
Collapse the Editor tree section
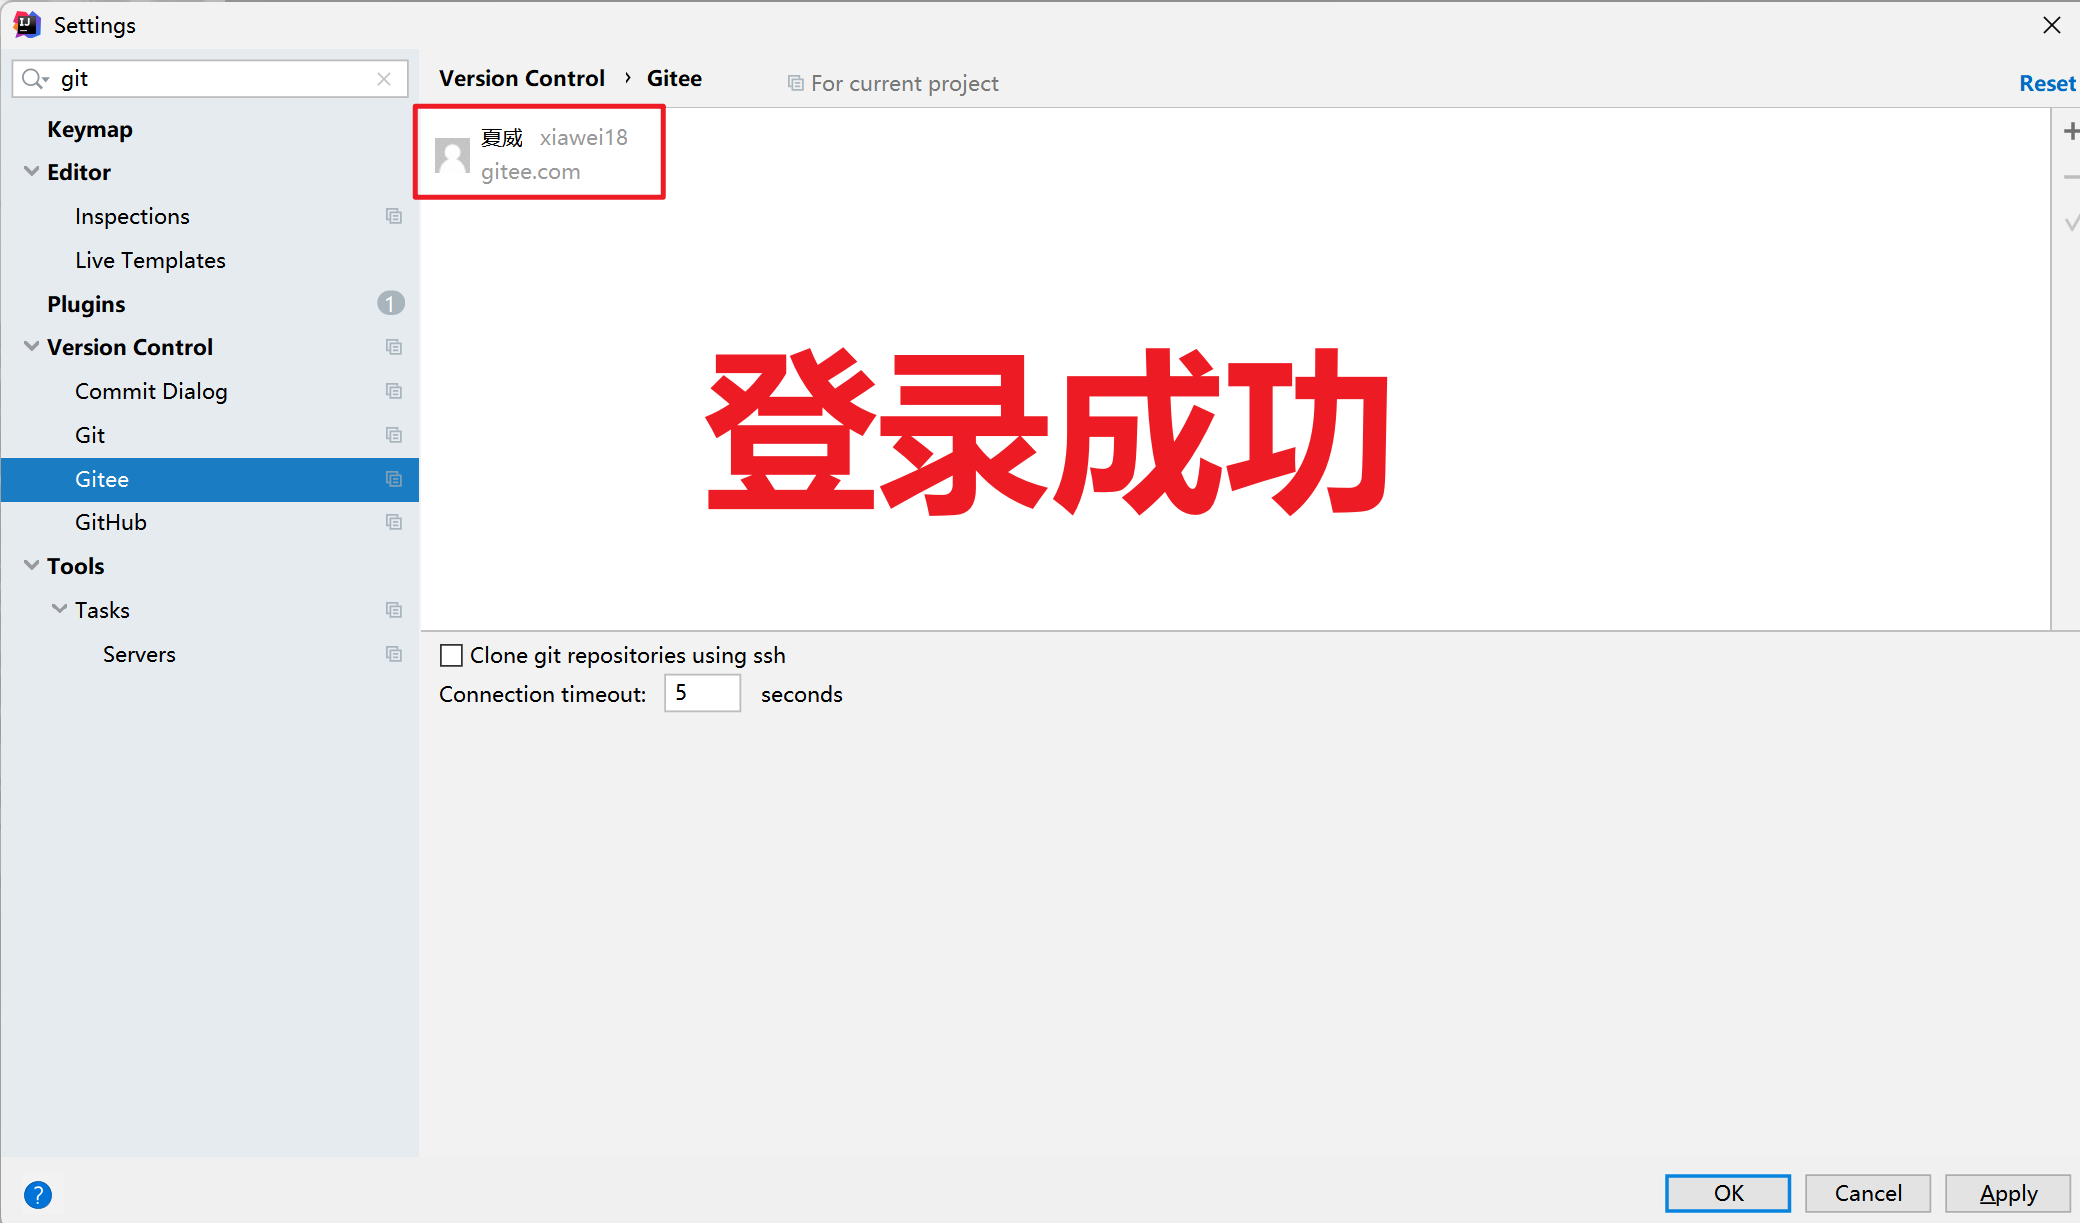(x=32, y=172)
